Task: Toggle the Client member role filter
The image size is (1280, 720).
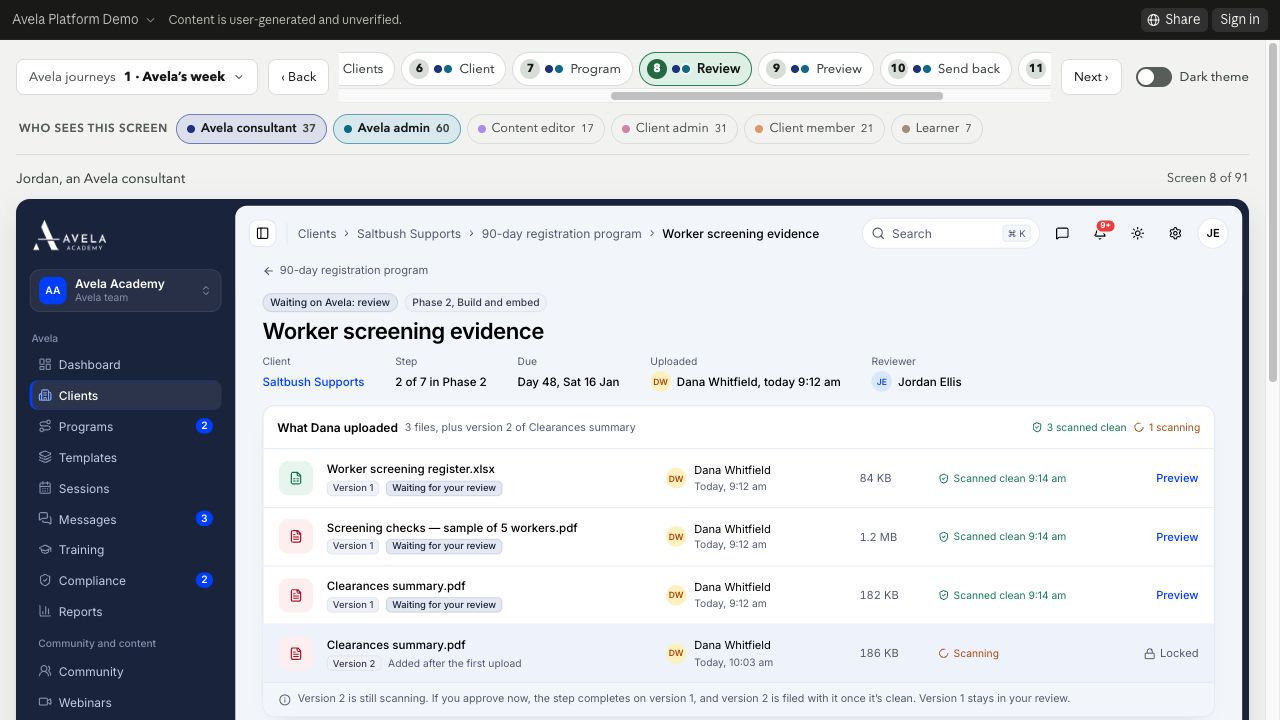Action: pos(814,128)
